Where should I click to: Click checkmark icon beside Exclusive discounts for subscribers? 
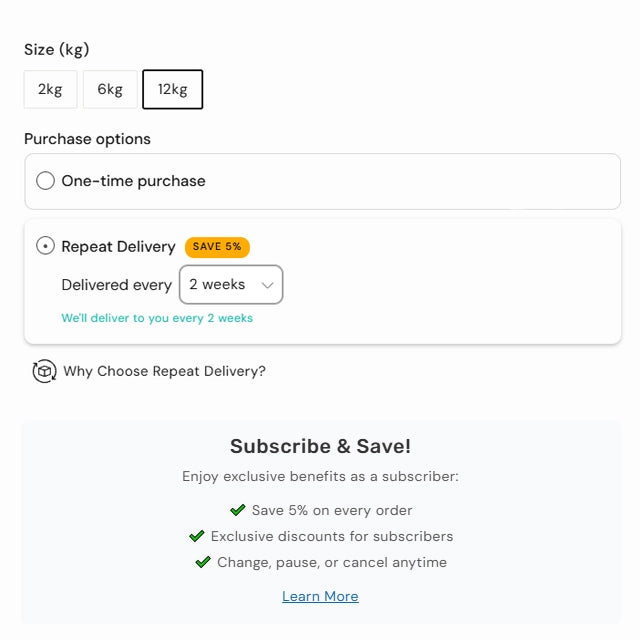click(x=197, y=536)
